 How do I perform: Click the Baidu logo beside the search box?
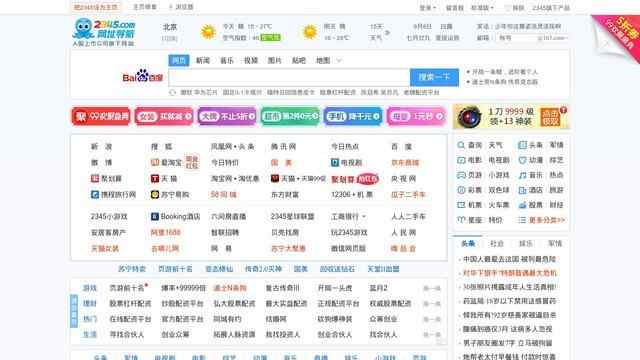142,76
